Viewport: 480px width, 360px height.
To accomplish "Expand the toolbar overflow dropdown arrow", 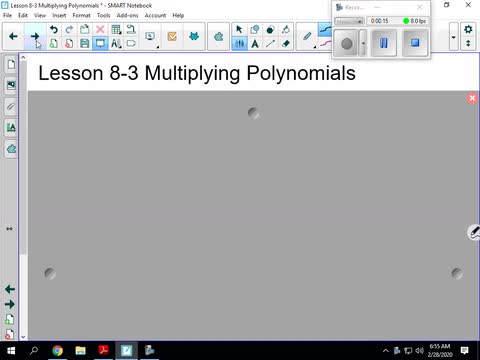I will point(453,37).
